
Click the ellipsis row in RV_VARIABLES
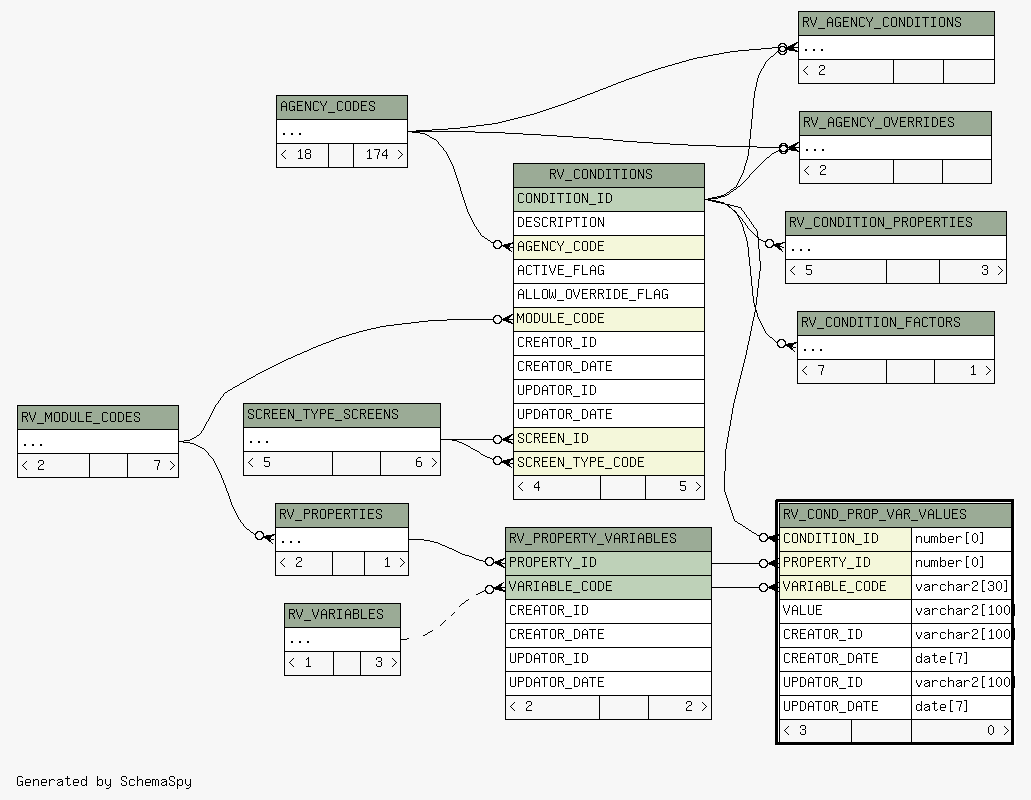pos(343,639)
